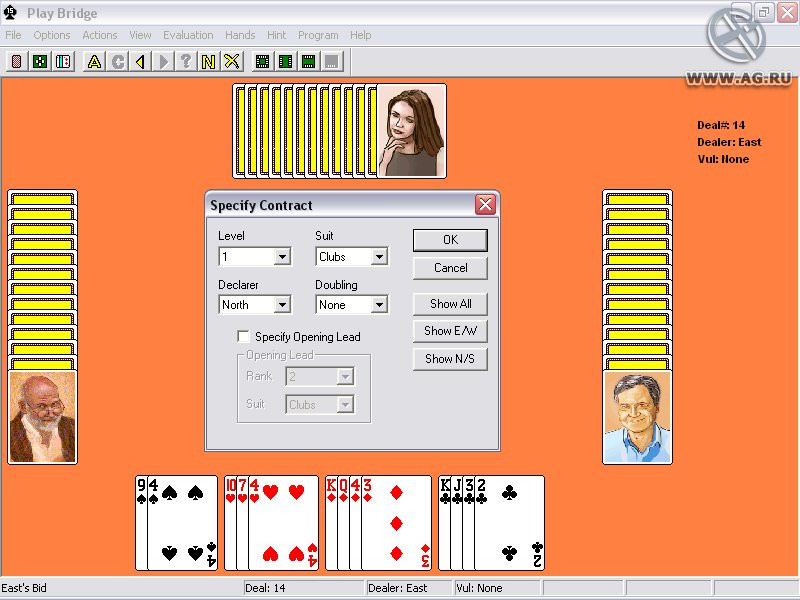The height and width of the screenshot is (600, 800).
Task: Click North's woman portrait
Action: tap(412, 131)
